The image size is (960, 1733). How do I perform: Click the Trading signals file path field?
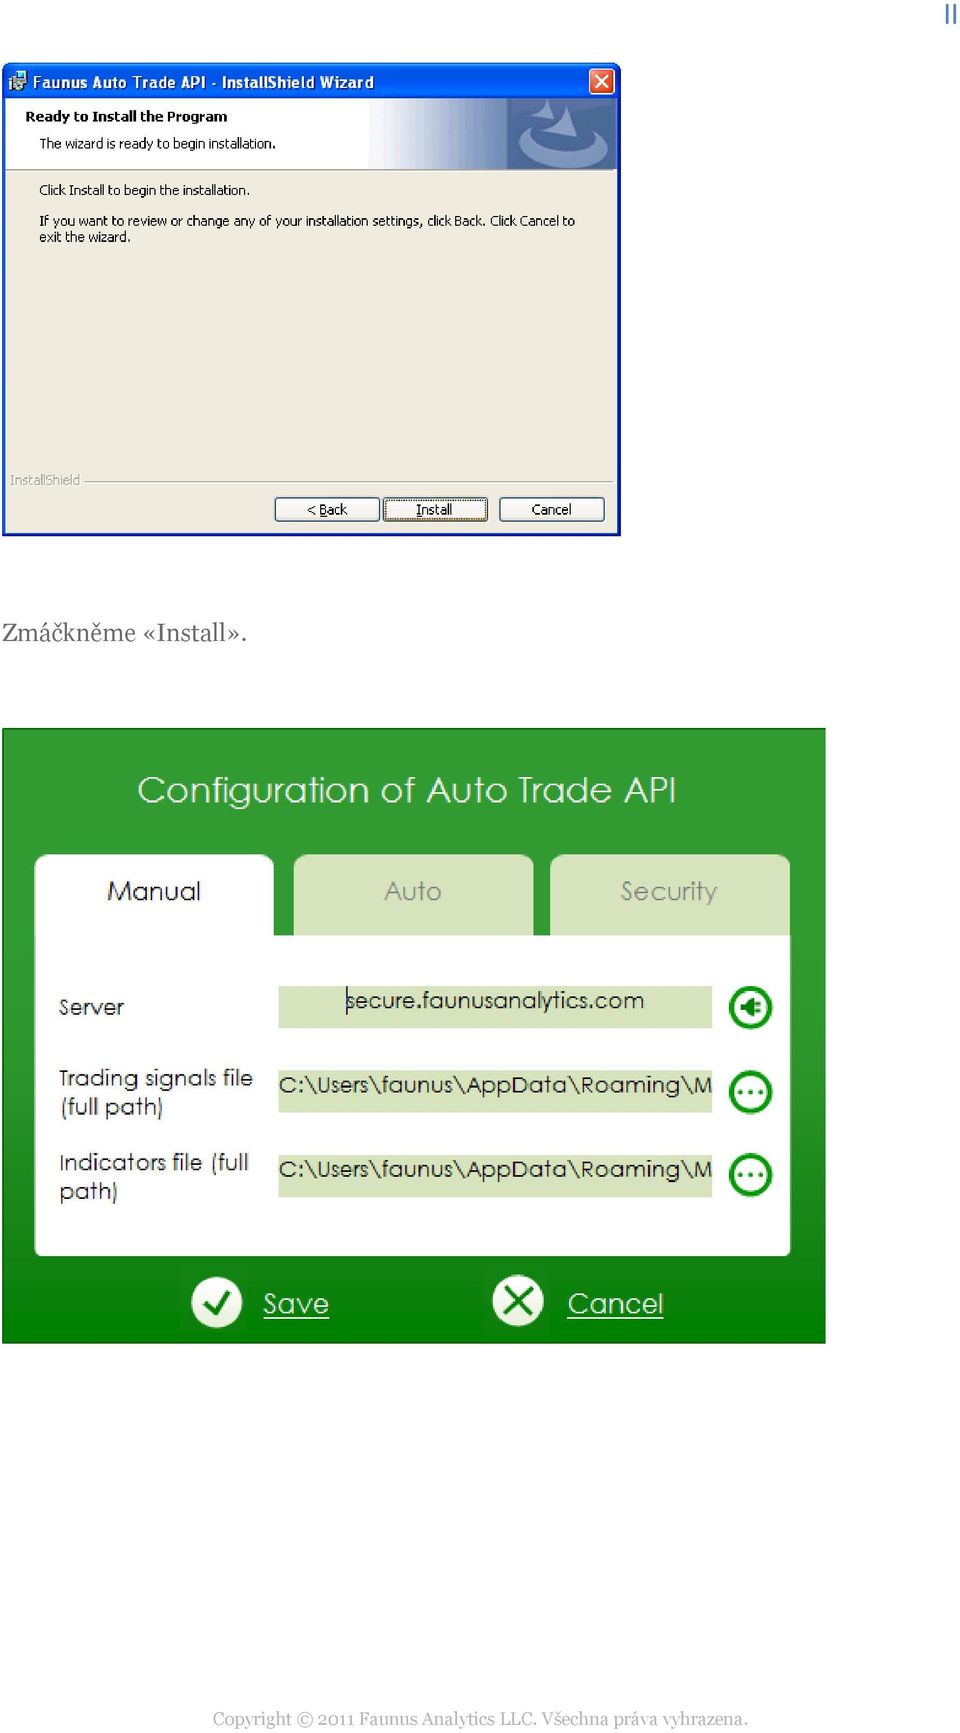click(x=495, y=1091)
